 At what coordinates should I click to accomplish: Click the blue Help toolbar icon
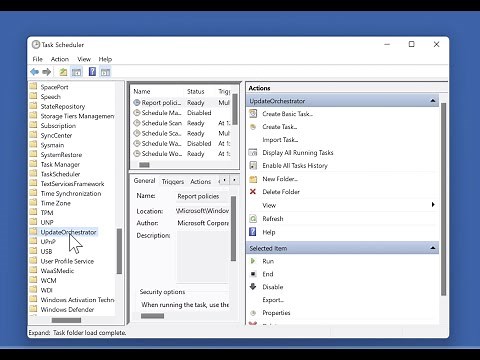coord(92,72)
